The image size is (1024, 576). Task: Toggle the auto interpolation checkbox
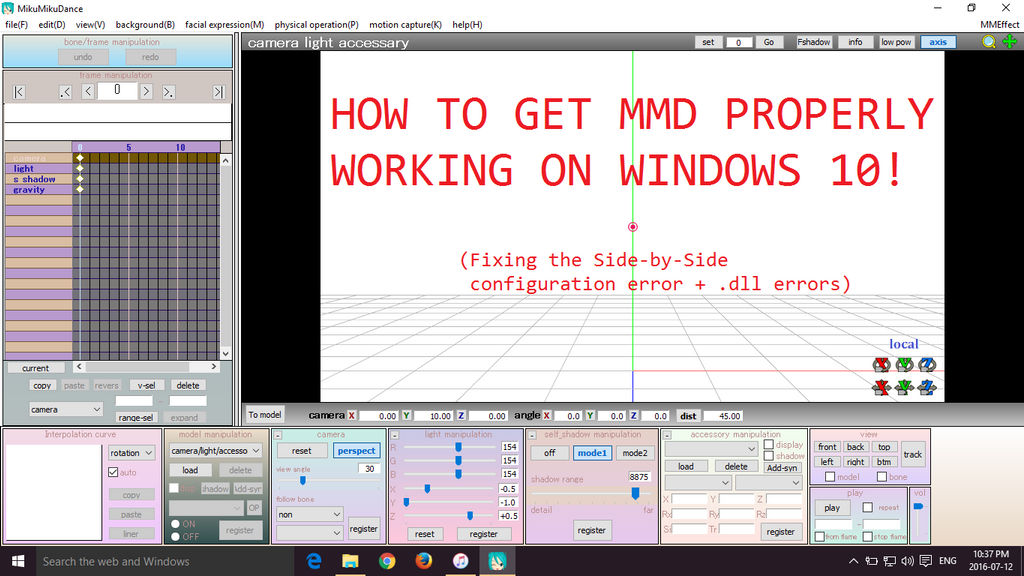pos(113,472)
